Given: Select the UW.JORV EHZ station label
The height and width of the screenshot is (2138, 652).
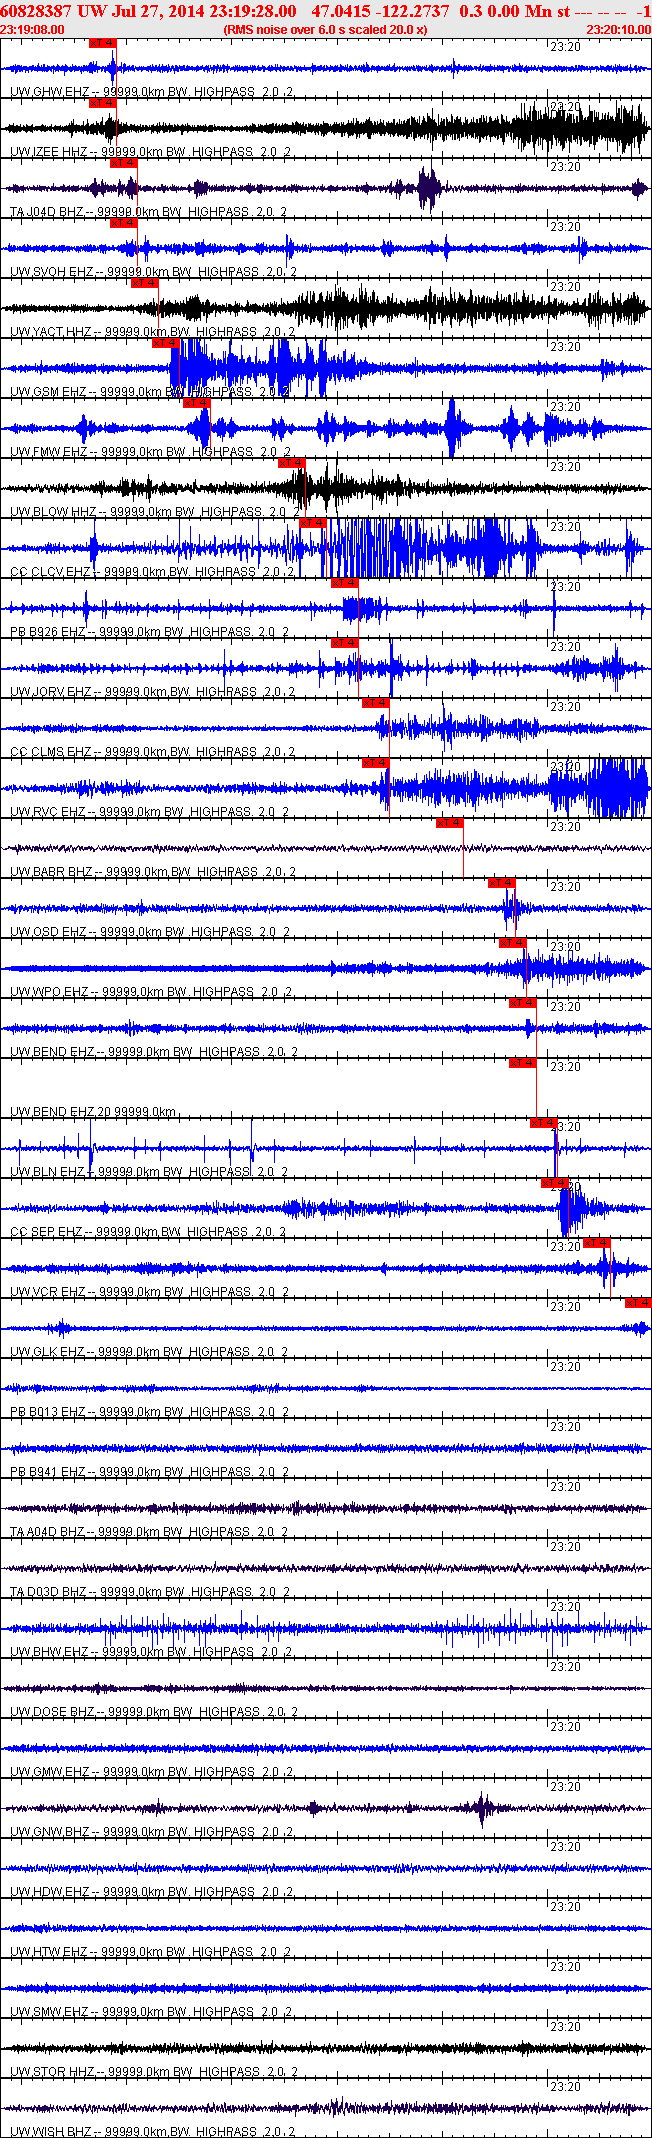Looking at the screenshot, I should pos(152,692).
